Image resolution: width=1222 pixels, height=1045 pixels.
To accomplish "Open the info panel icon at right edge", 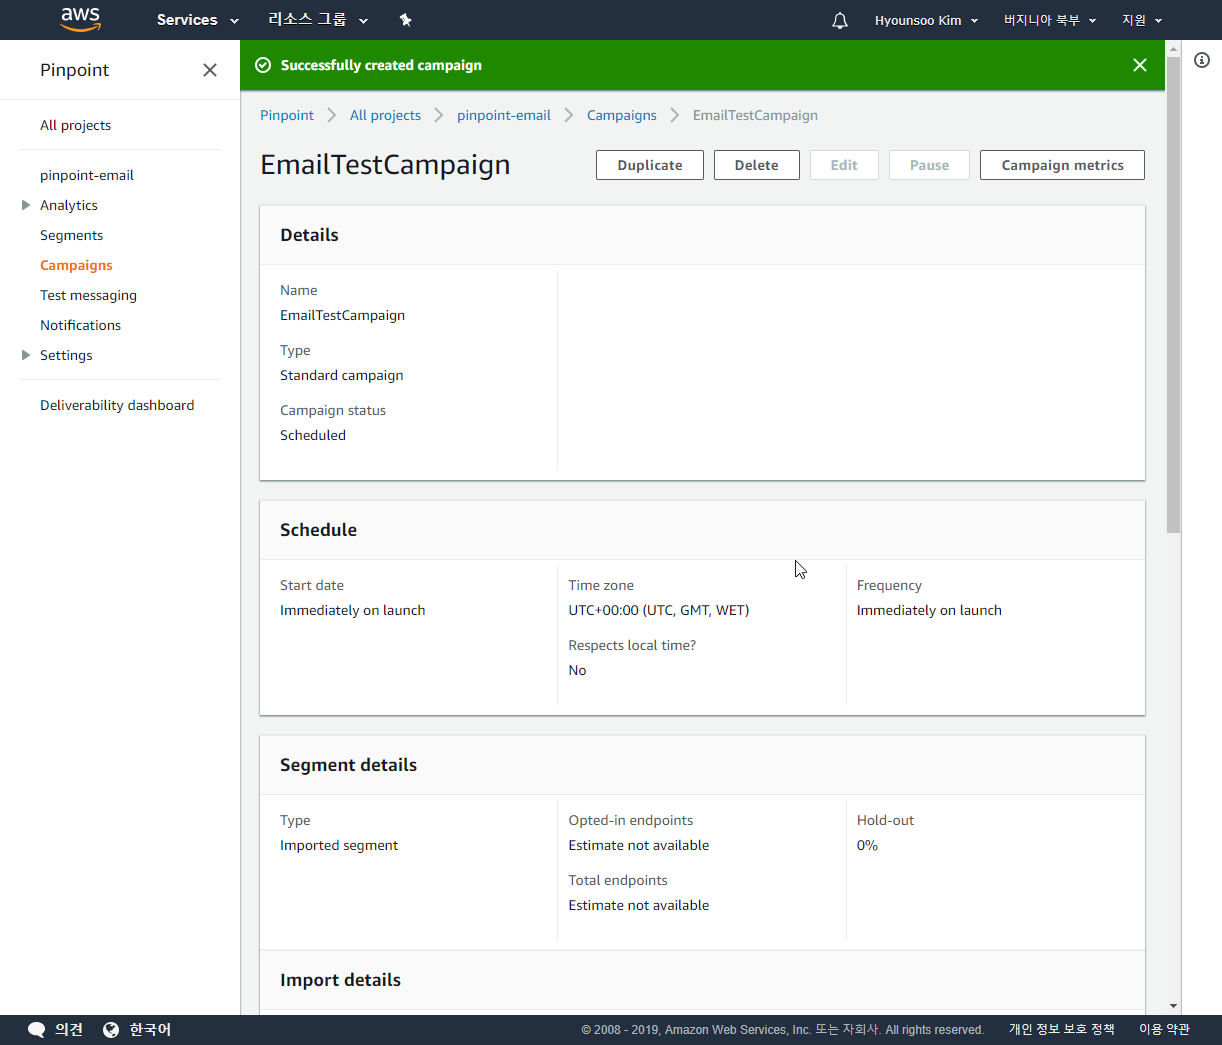I will point(1202,60).
